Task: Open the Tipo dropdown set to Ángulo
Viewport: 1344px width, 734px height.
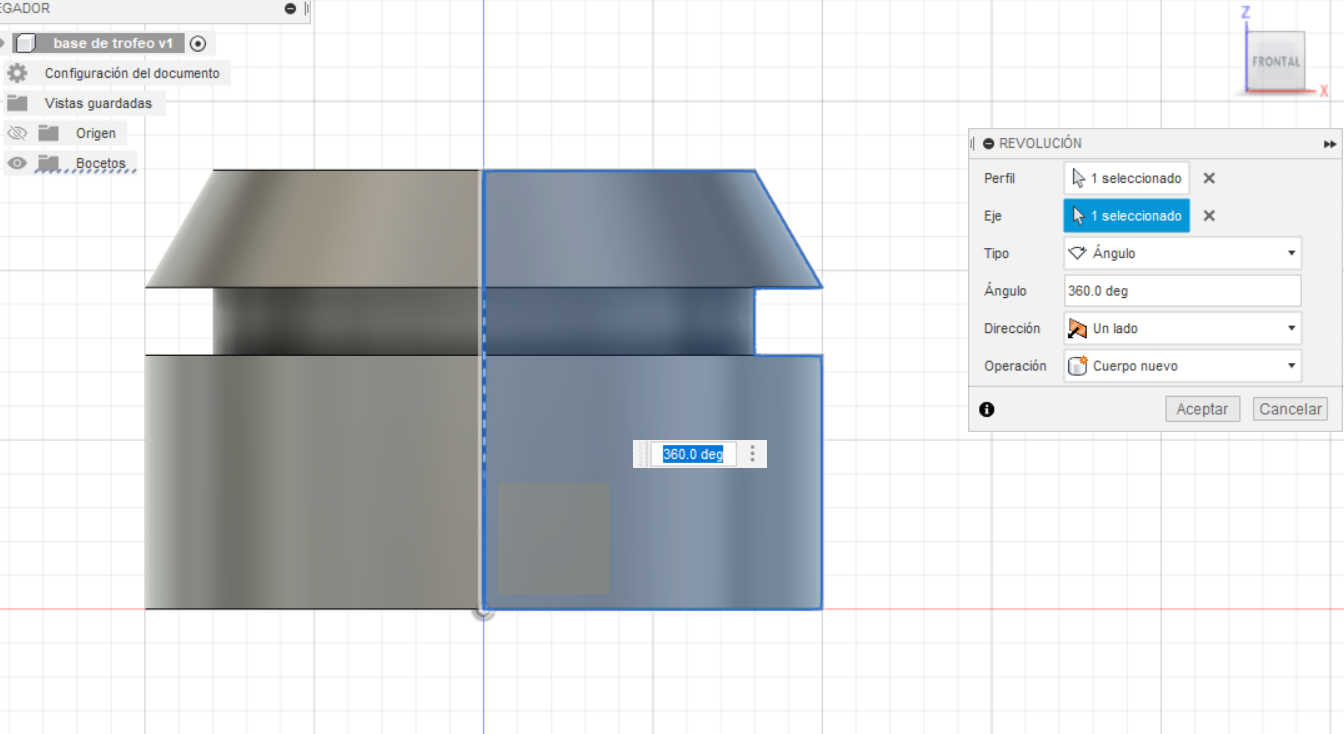Action: [1182, 253]
